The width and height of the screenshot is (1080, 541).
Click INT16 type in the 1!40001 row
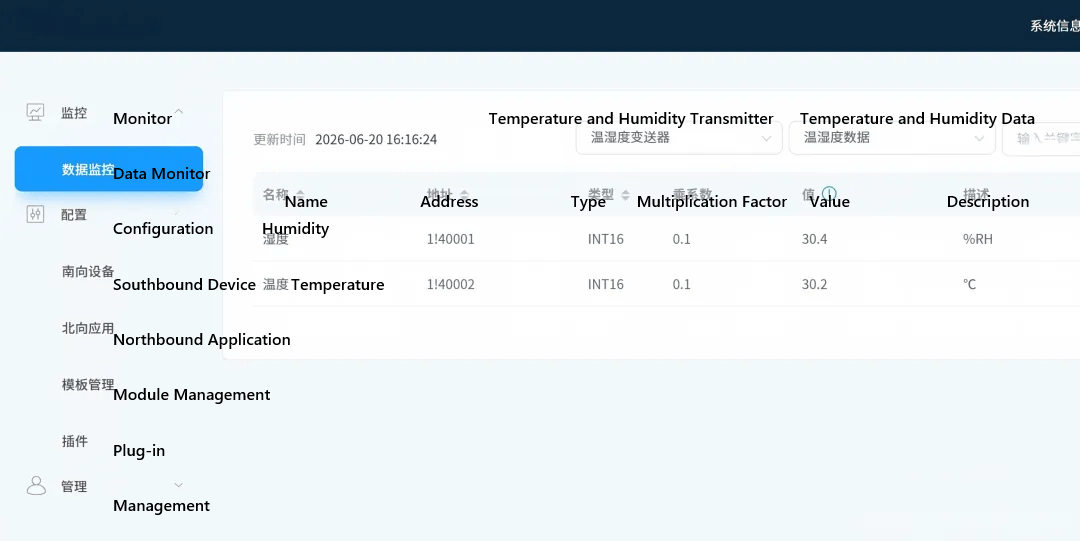pyautogui.click(x=605, y=239)
